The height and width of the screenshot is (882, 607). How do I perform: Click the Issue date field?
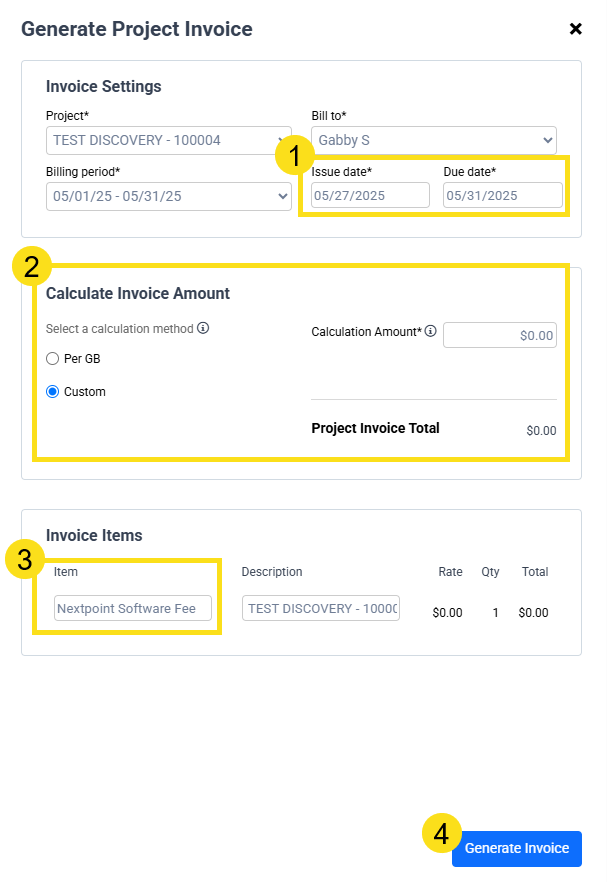pos(370,195)
